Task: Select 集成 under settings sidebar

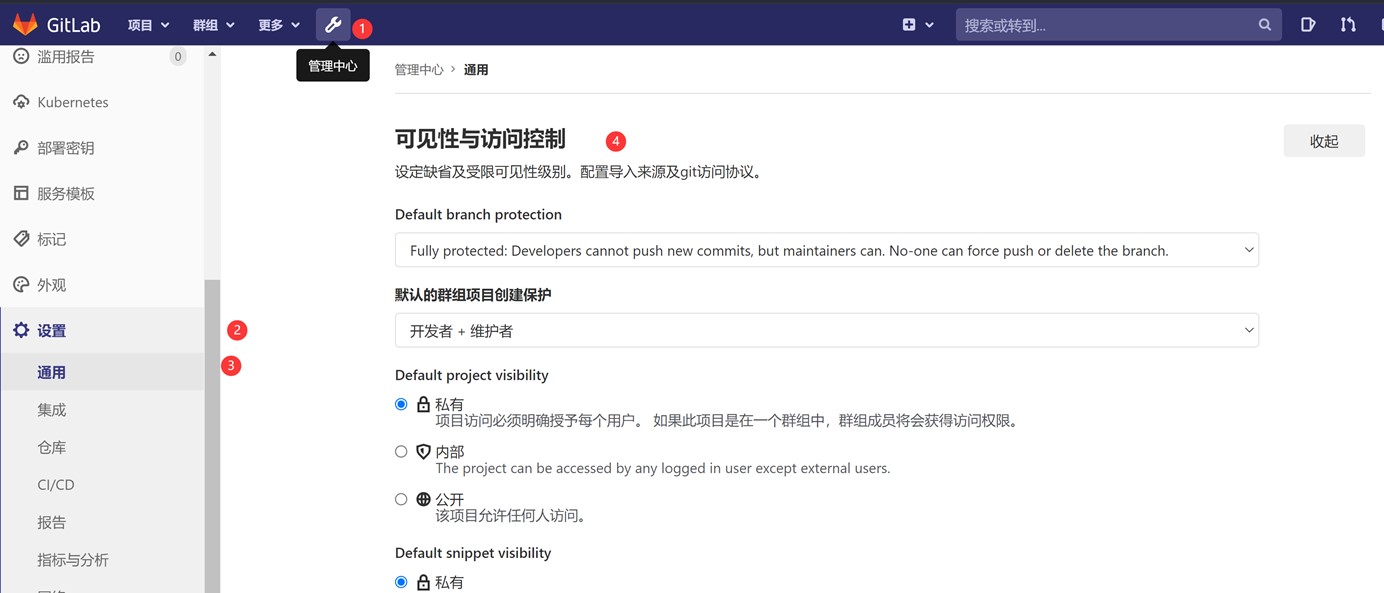Action: coord(52,410)
